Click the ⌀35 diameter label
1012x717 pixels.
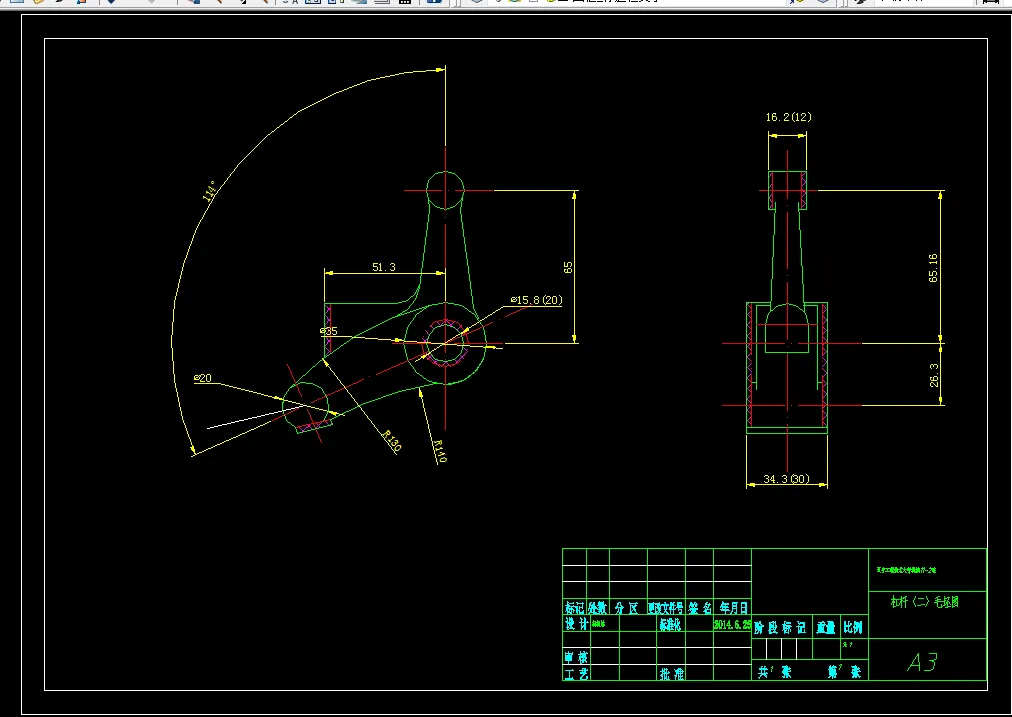click(x=329, y=331)
